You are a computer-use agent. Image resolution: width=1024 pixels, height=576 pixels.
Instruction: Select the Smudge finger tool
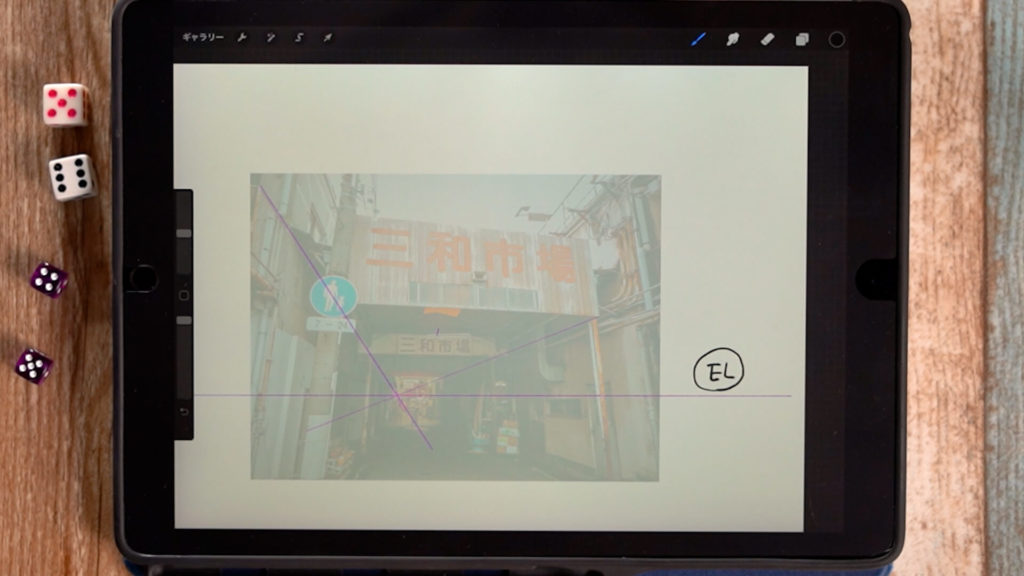click(733, 39)
